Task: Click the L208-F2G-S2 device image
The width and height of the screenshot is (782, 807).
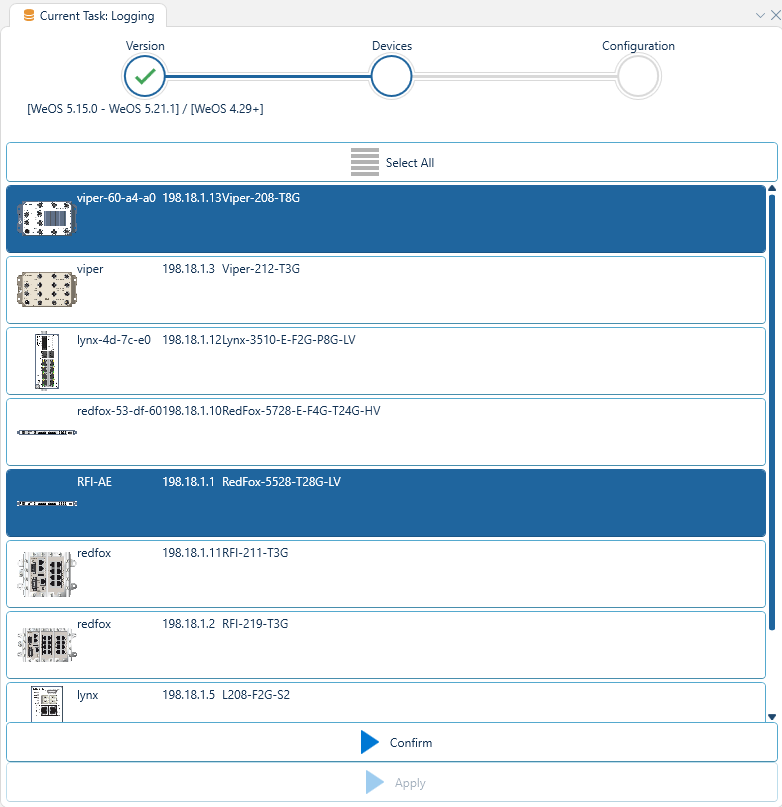Action: [x=47, y=704]
